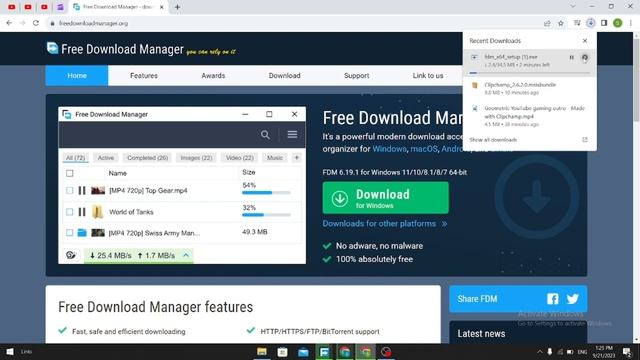Open the Download nav tab
This screenshot has width=640, height=360.
(284, 76)
